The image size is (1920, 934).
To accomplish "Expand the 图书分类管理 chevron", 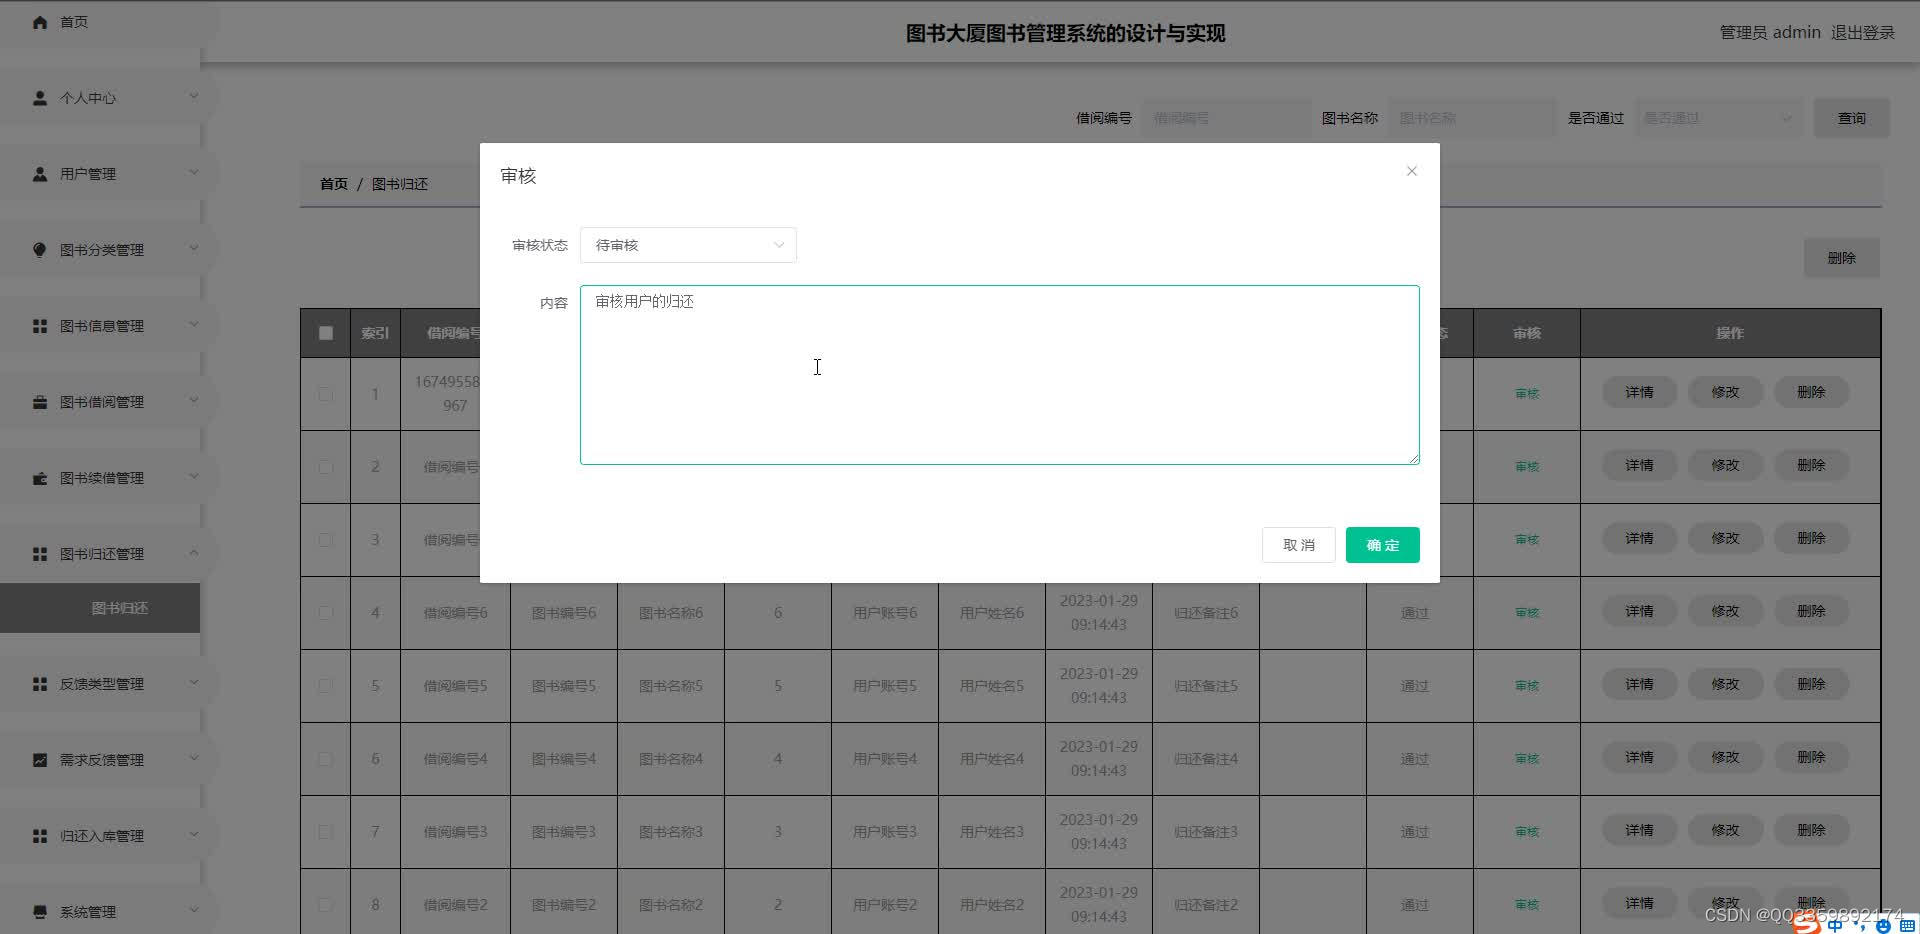I will (194, 249).
